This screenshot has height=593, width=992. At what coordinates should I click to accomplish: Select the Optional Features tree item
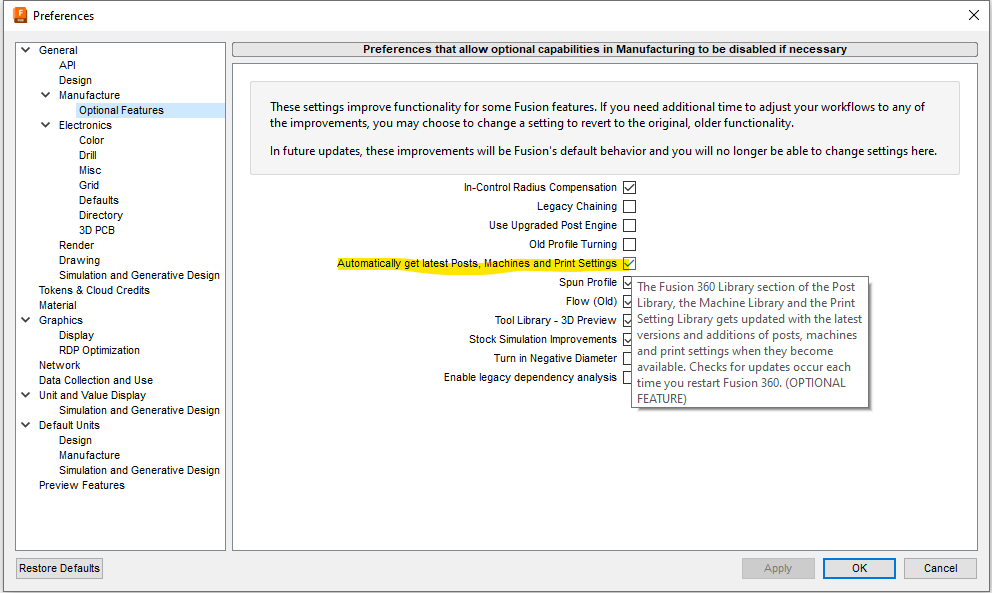pos(121,110)
